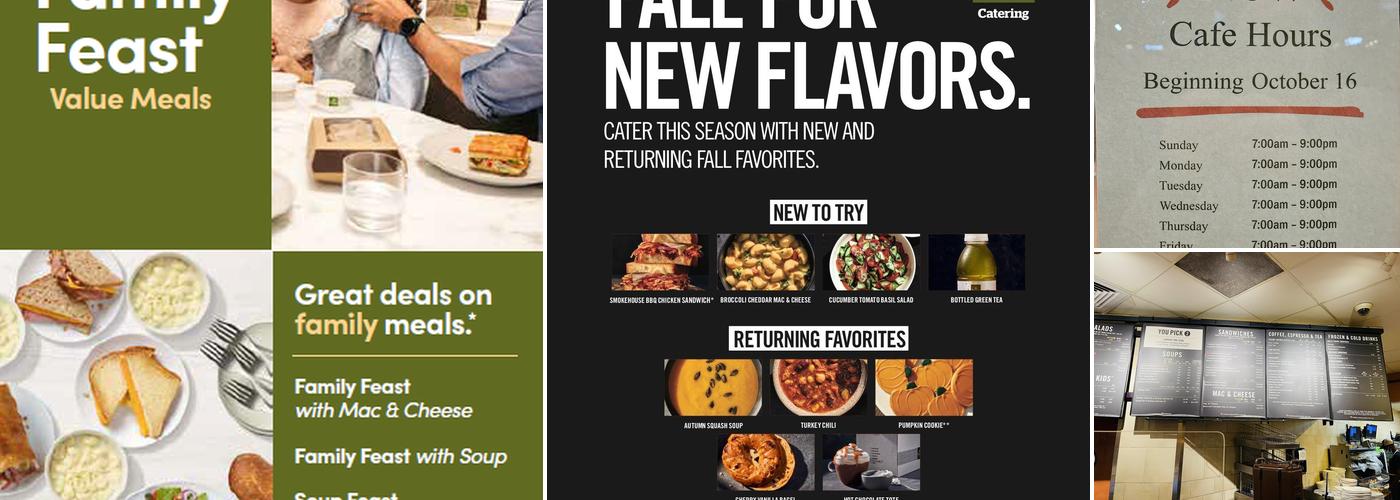Open the Pumpkin Cookie picture
The width and height of the screenshot is (1400, 500).
924,388
